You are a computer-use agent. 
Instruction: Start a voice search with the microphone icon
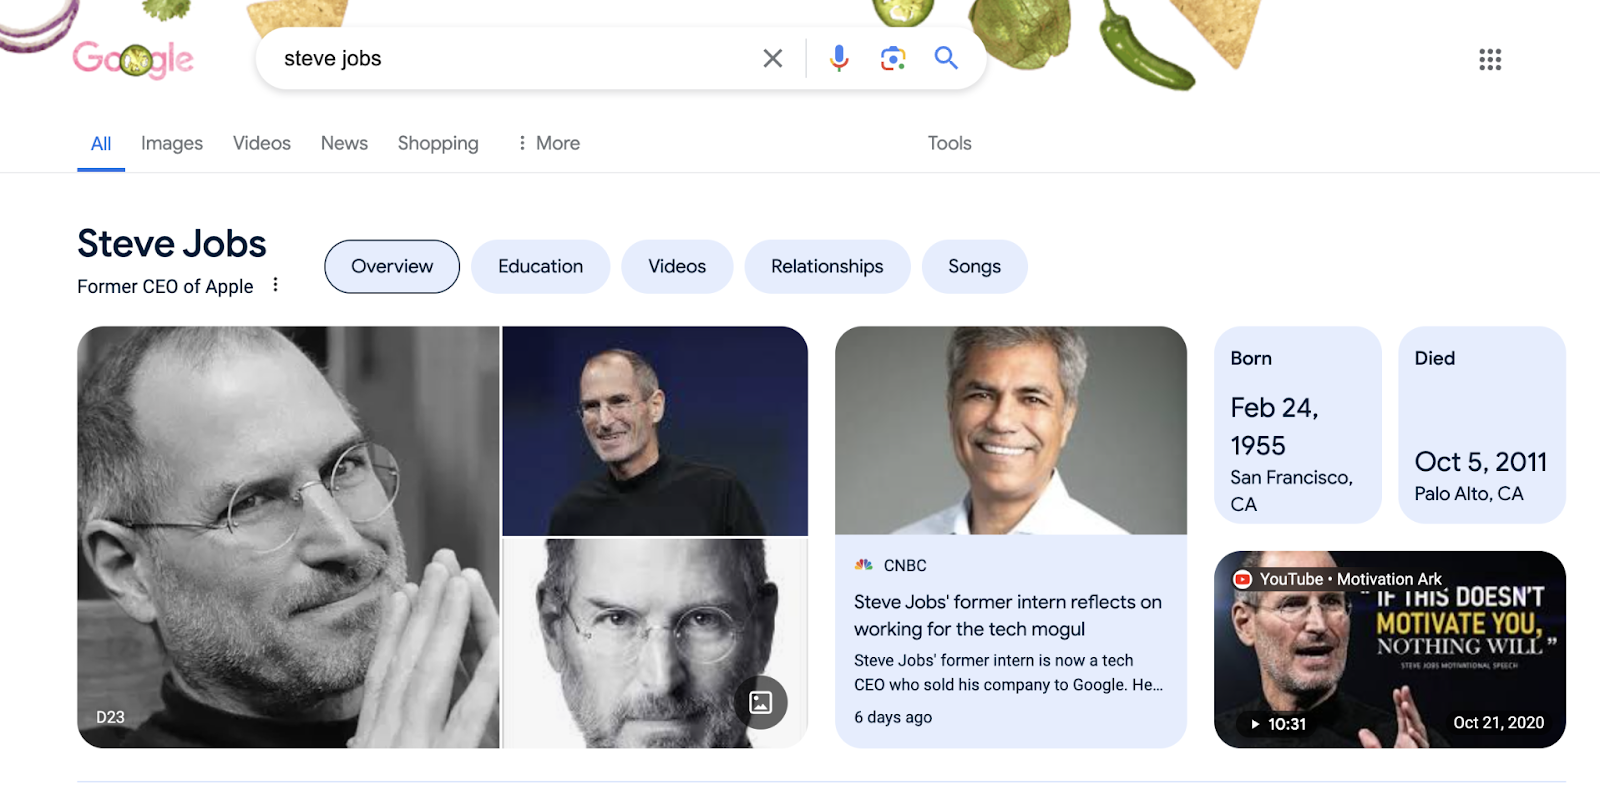point(838,58)
